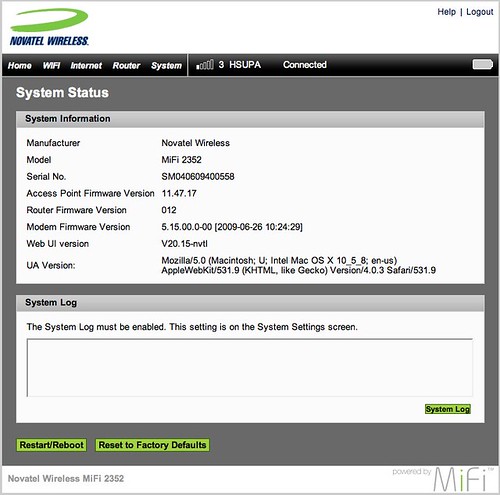The width and height of the screenshot is (500, 495).
Task: Click Web UI version V20.15-nvtl
Action: coord(184,244)
